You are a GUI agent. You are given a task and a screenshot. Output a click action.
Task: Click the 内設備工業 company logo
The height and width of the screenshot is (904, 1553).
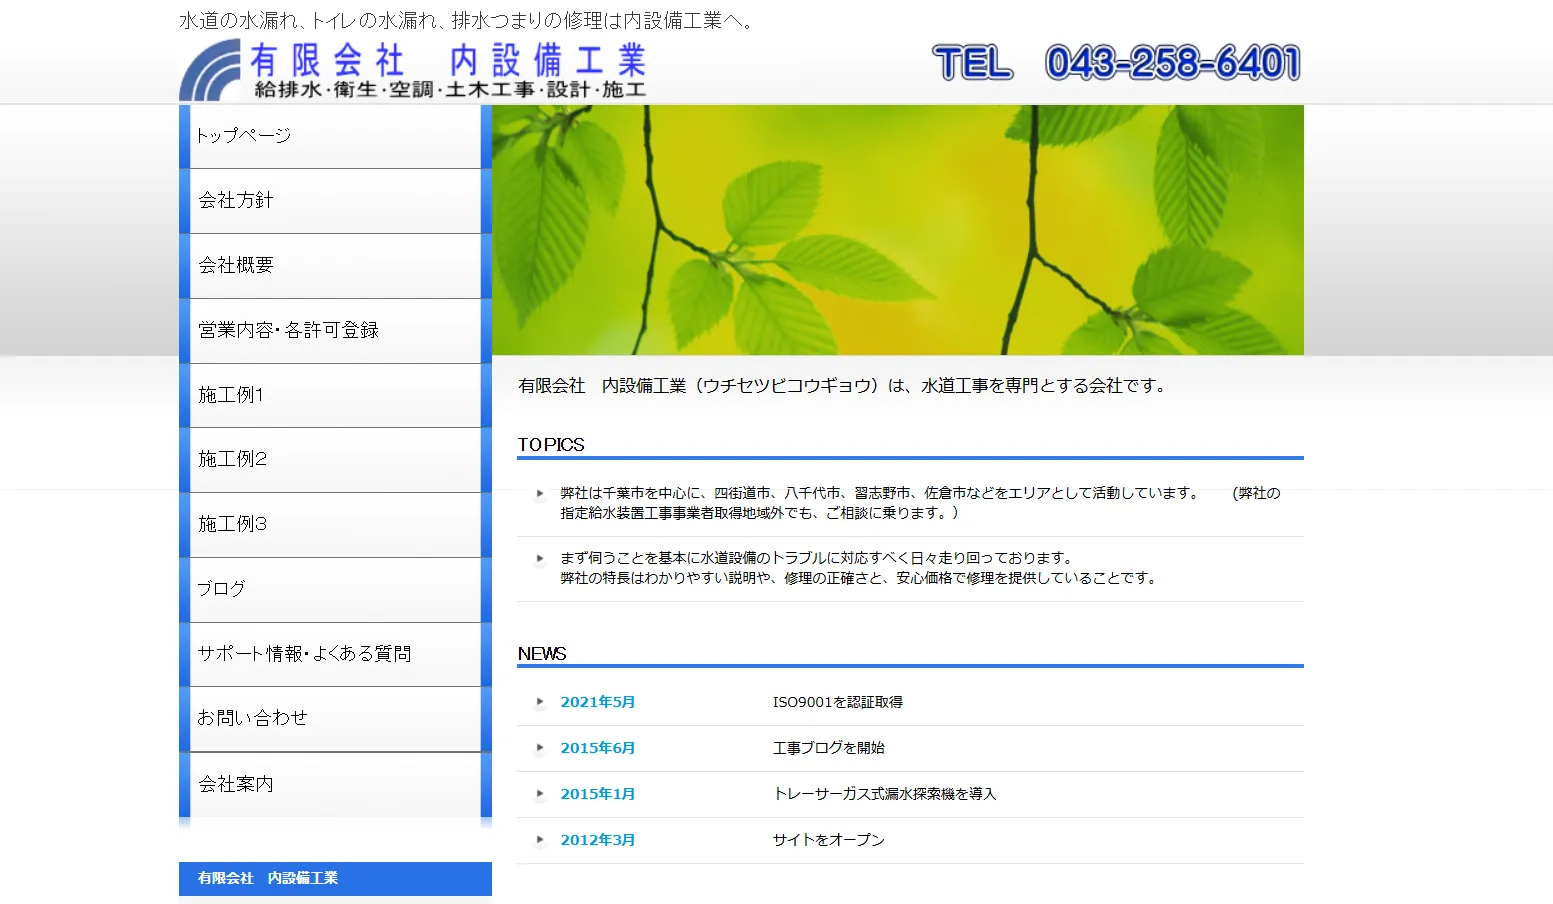(x=413, y=70)
